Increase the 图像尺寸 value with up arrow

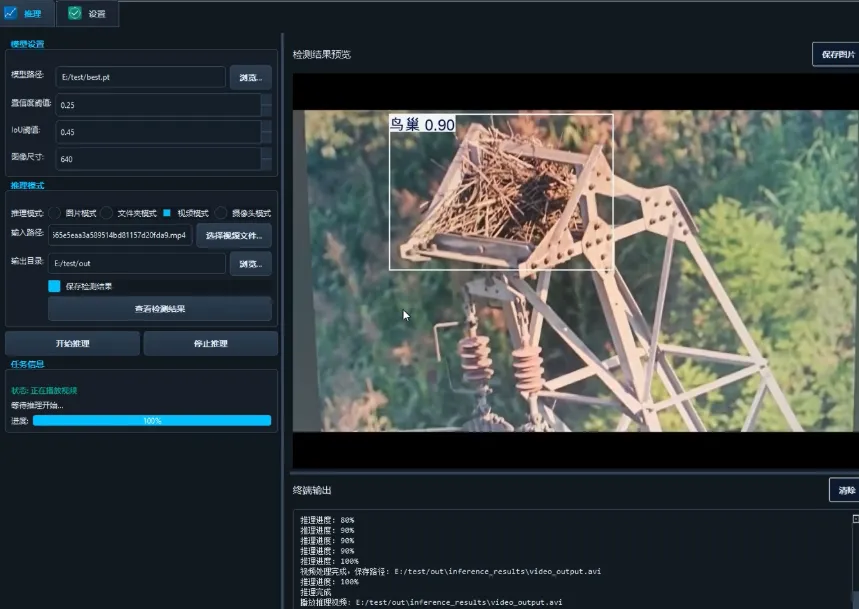(266, 153)
